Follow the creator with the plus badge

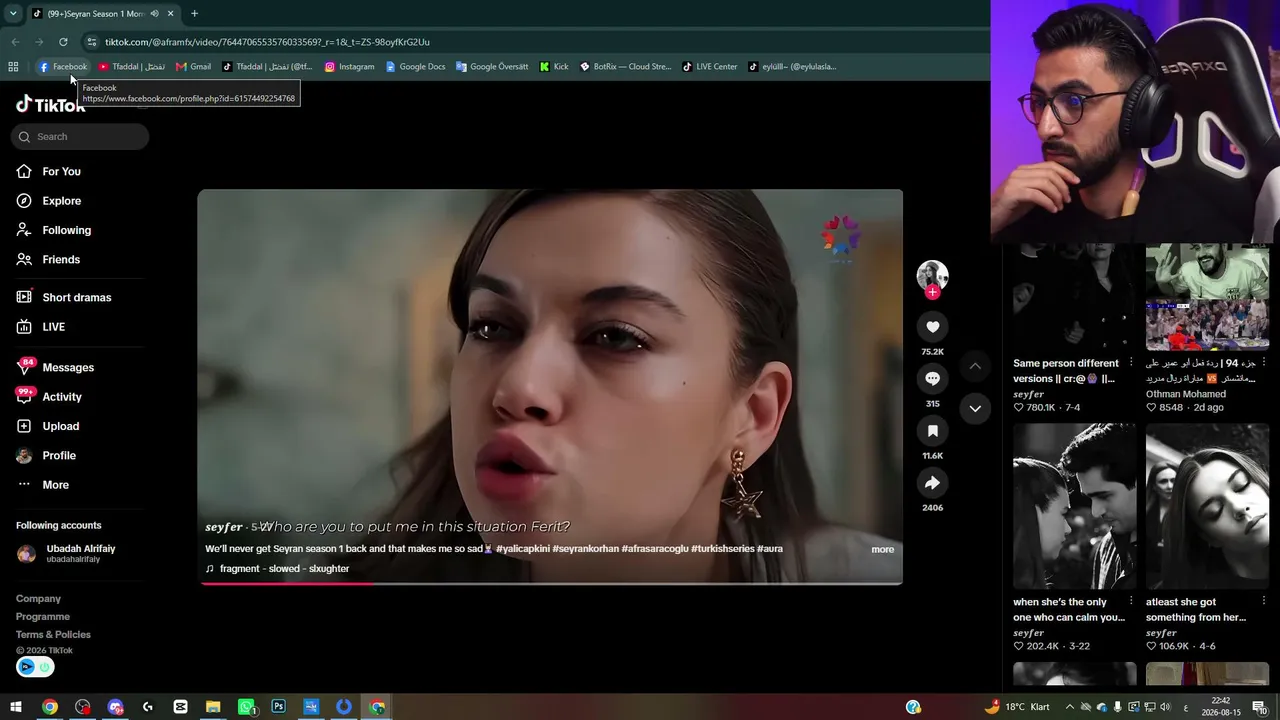coord(933,292)
